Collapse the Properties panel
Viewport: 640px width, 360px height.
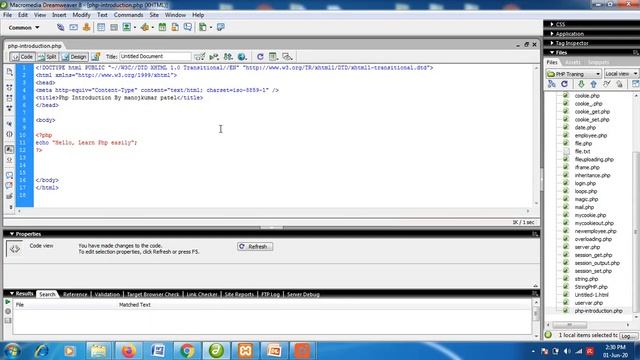pyautogui.click(x=25, y=234)
